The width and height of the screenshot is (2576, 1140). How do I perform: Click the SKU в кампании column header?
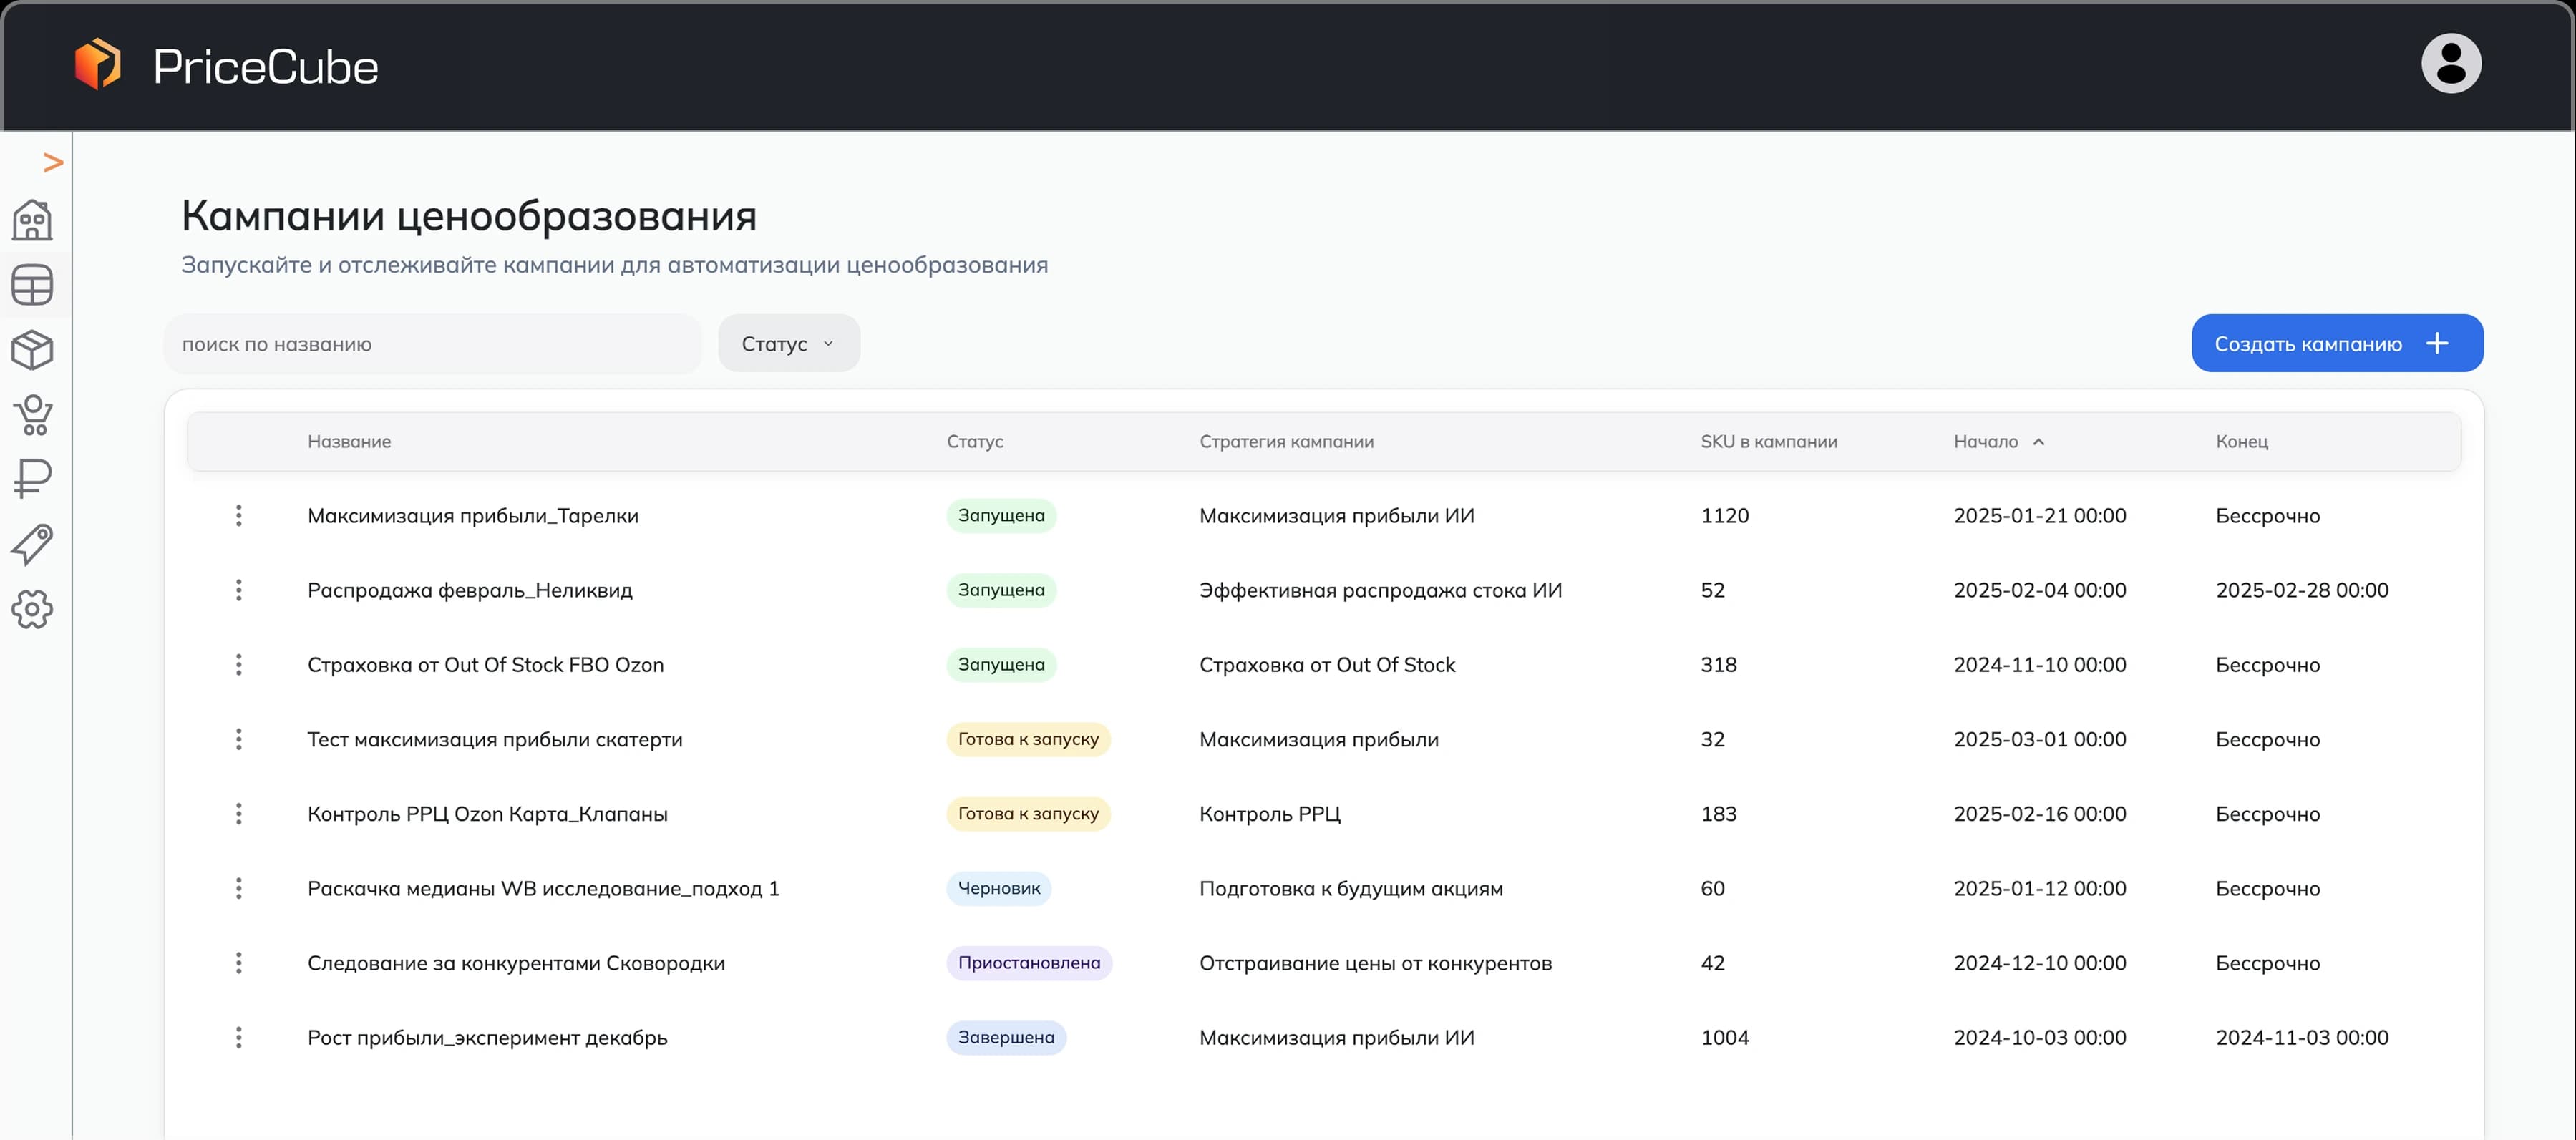click(x=1768, y=442)
